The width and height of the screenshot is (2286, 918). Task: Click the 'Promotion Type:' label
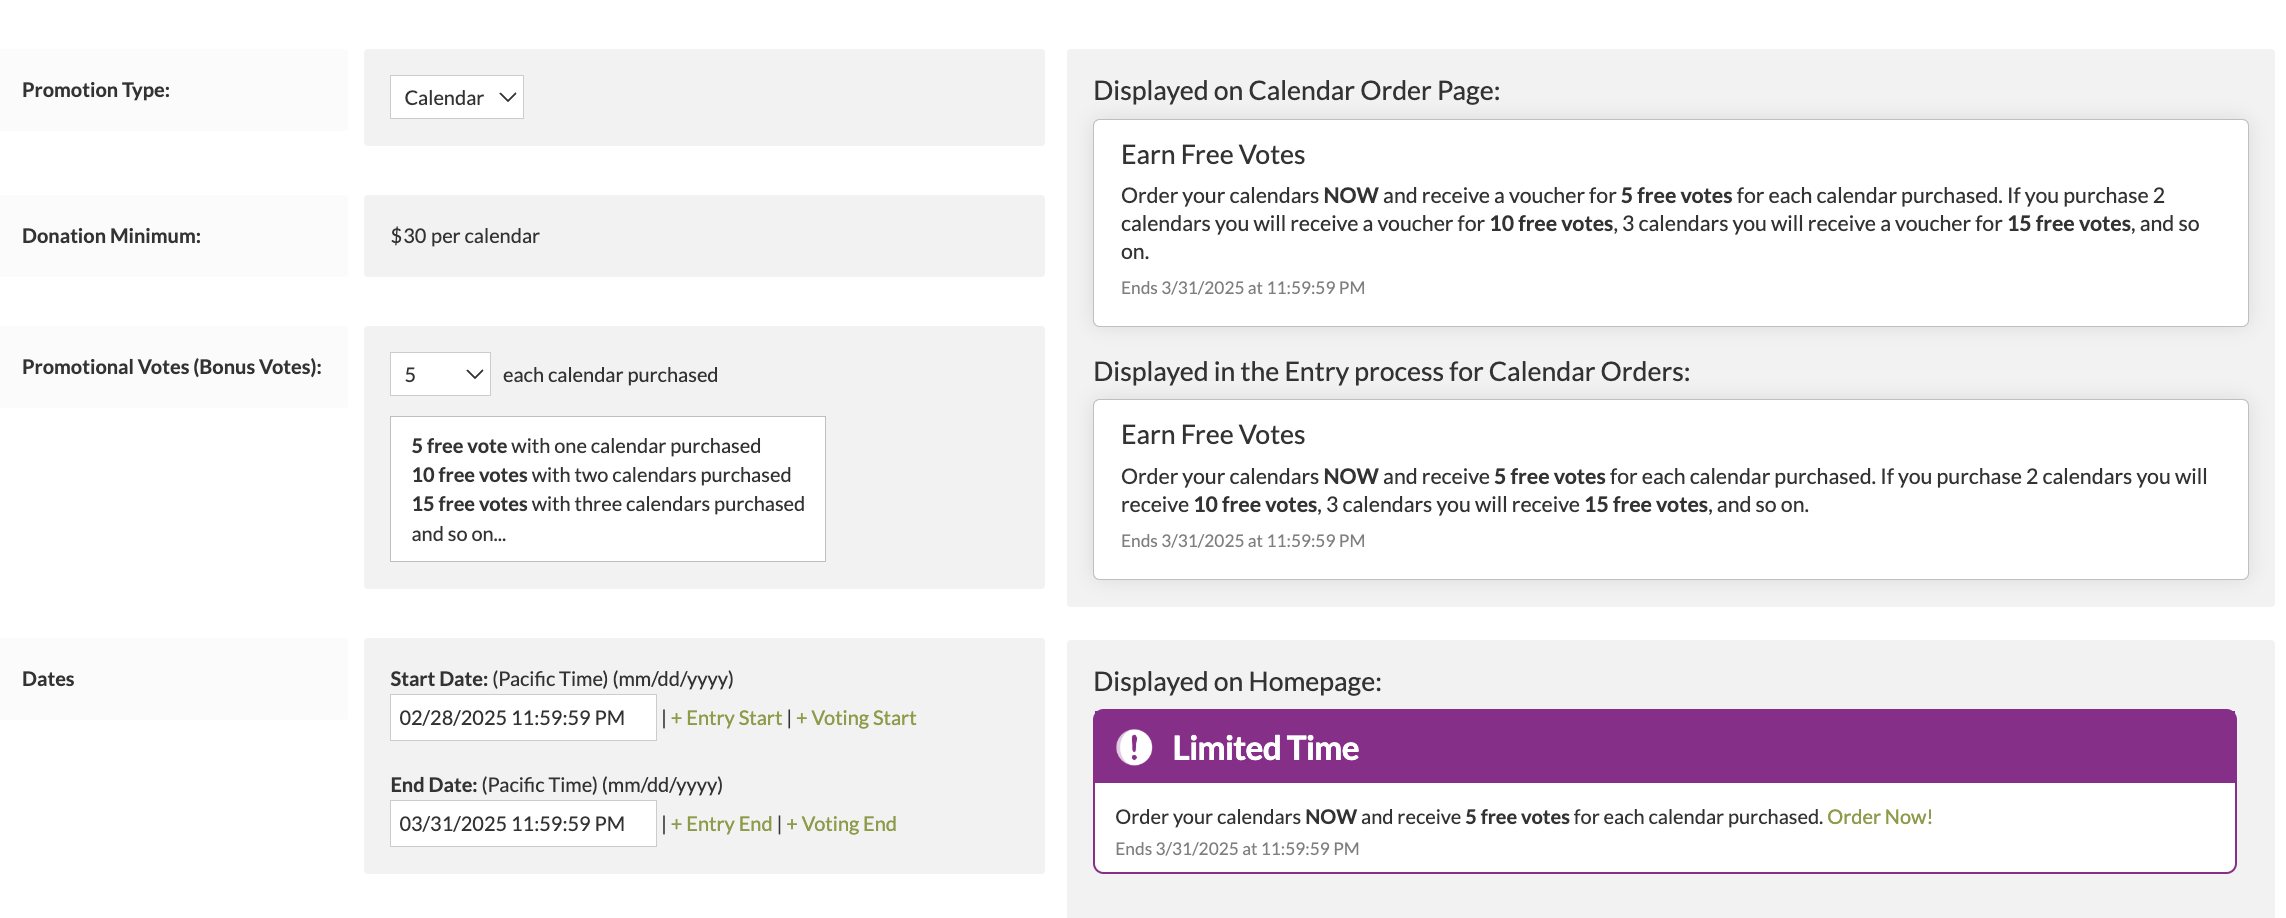96,90
